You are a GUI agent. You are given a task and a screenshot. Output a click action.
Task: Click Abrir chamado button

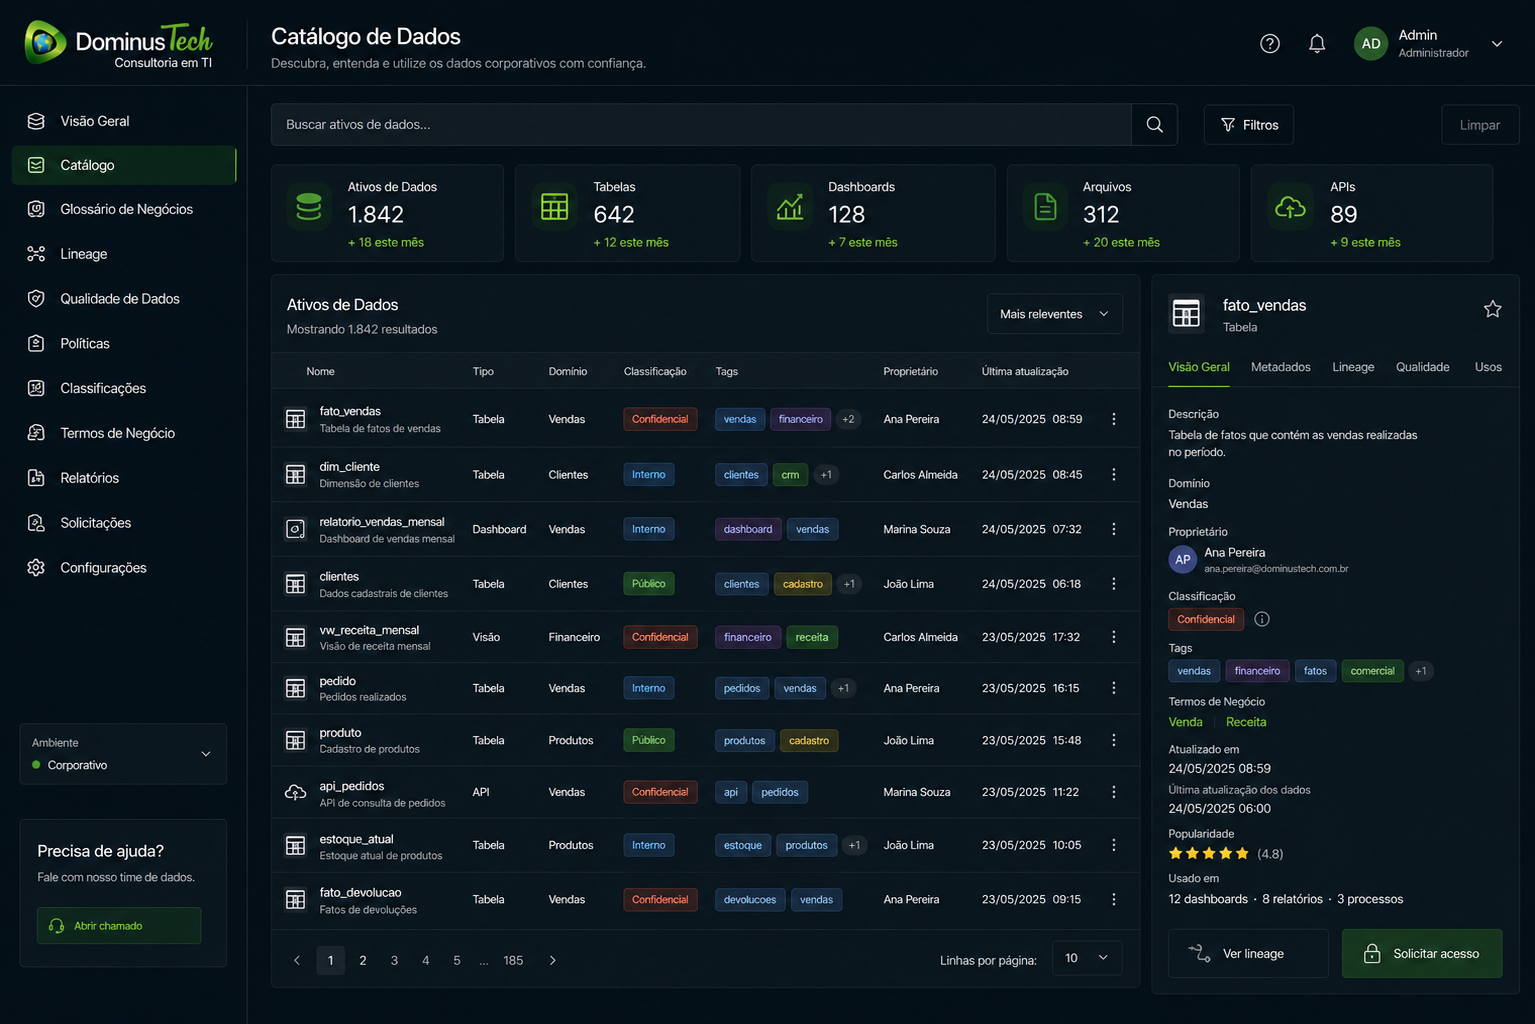point(119,926)
